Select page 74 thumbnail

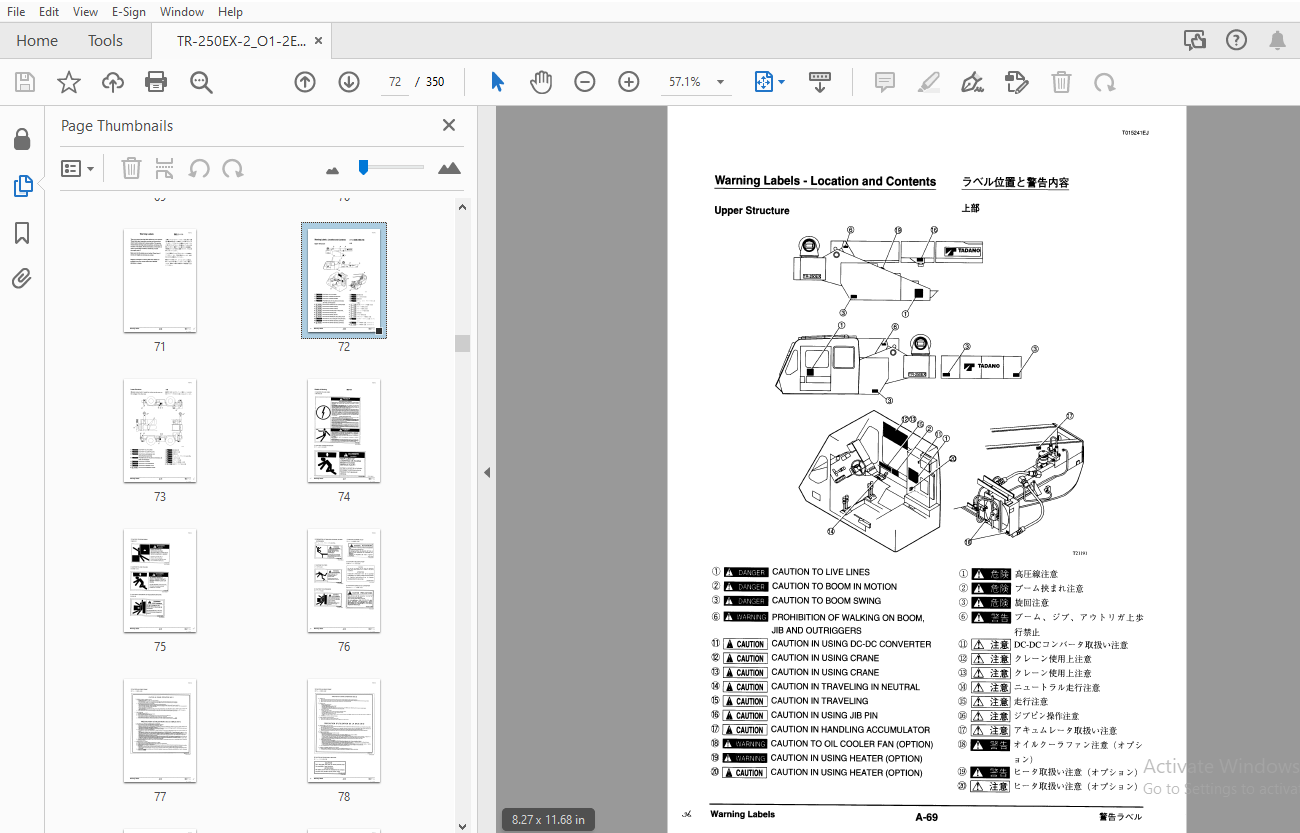click(344, 431)
